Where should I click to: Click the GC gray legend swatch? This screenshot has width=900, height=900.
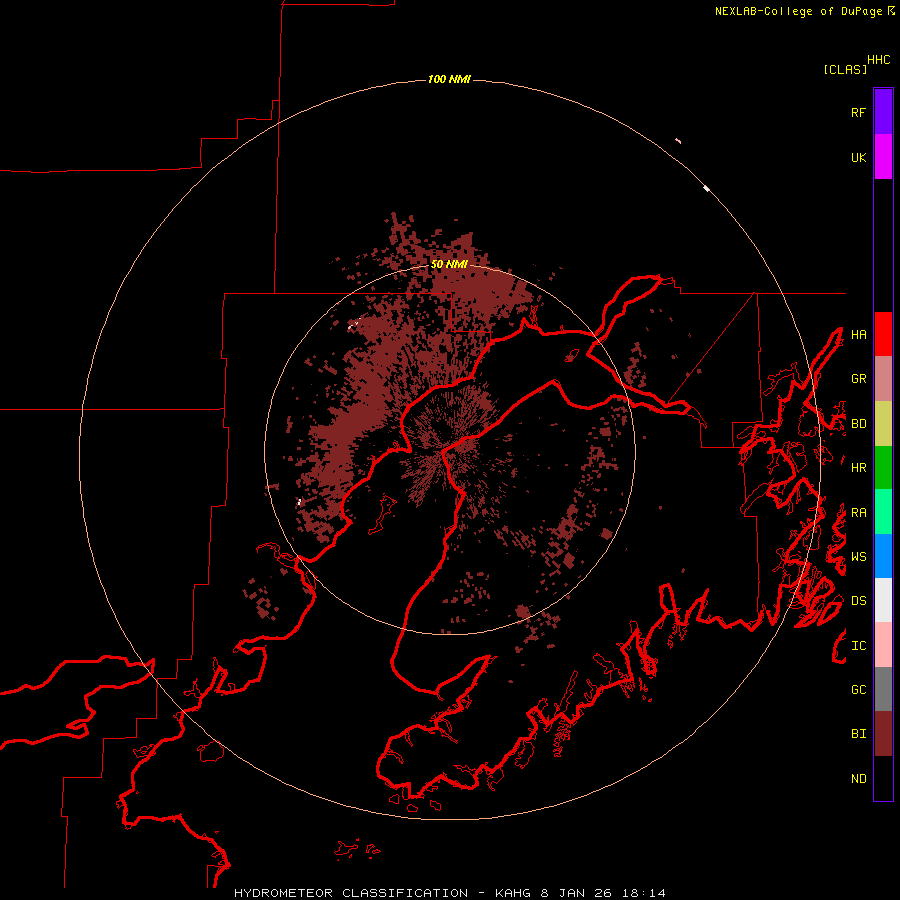[x=883, y=689]
